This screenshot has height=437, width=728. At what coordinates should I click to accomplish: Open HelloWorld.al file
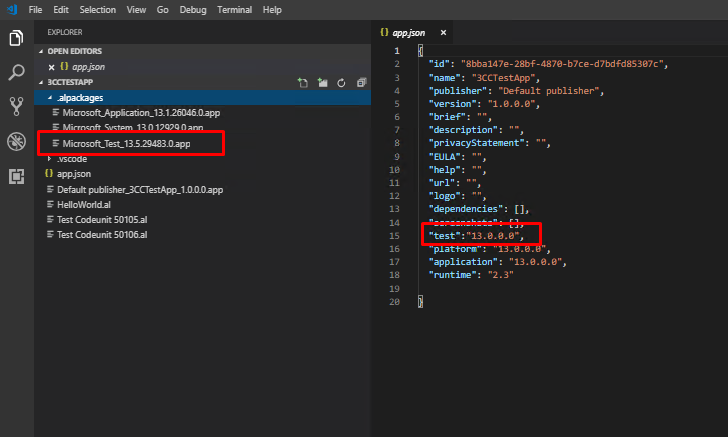pyautogui.click(x=84, y=205)
